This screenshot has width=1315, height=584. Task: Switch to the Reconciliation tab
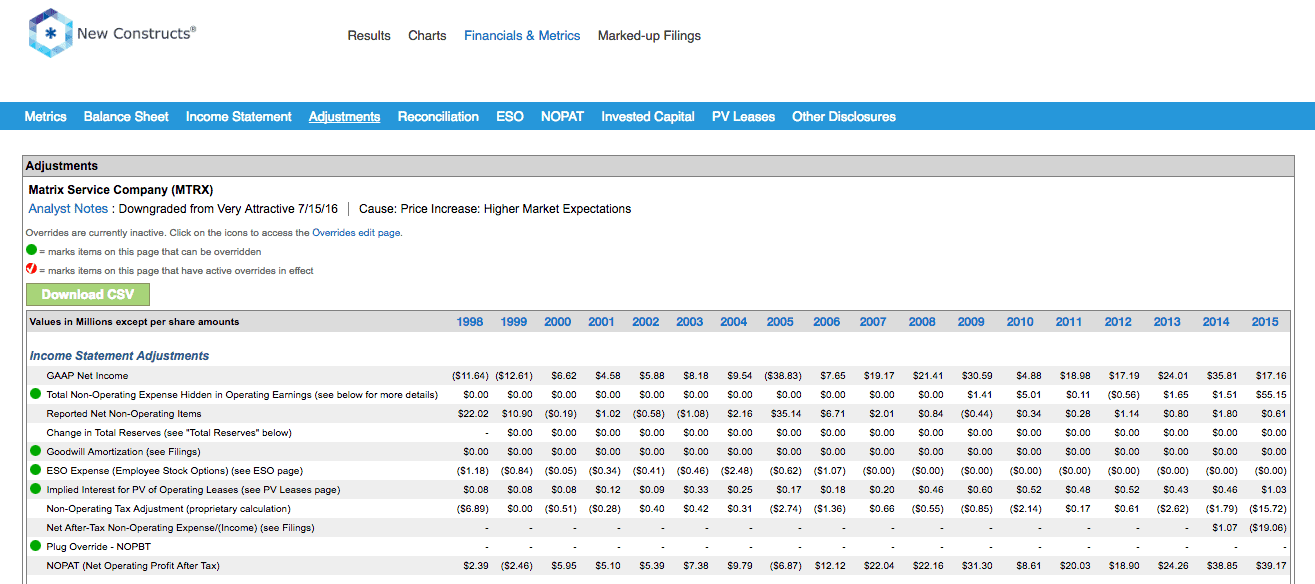(x=438, y=117)
